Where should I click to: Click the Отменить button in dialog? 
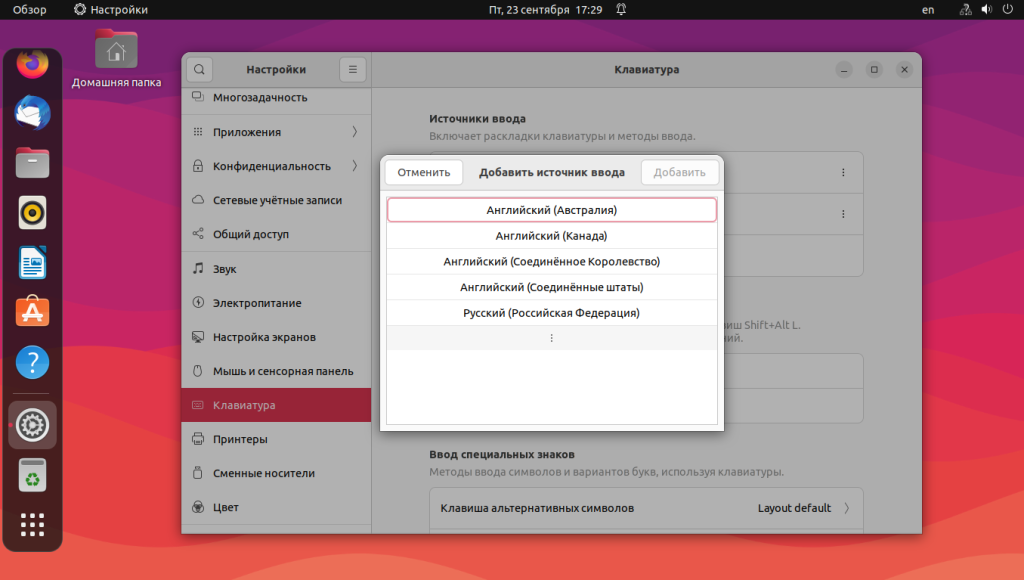(424, 172)
